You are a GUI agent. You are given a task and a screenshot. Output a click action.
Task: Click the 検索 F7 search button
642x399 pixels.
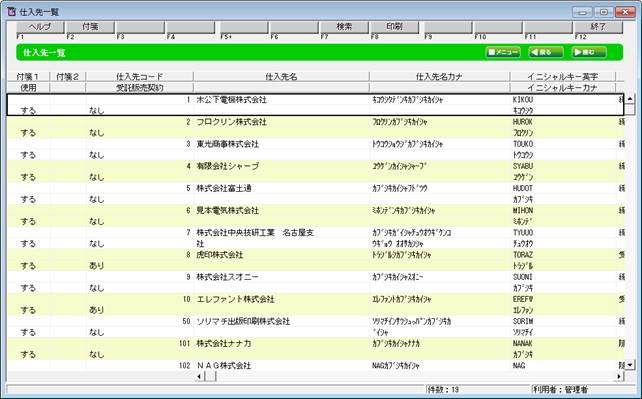click(344, 27)
